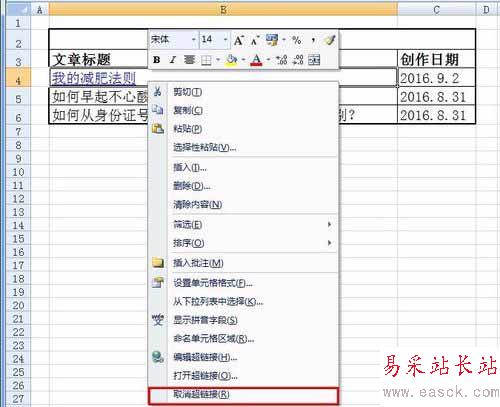Choose 复制(C) from context menu
The height and width of the screenshot is (407, 500).
pos(243,110)
